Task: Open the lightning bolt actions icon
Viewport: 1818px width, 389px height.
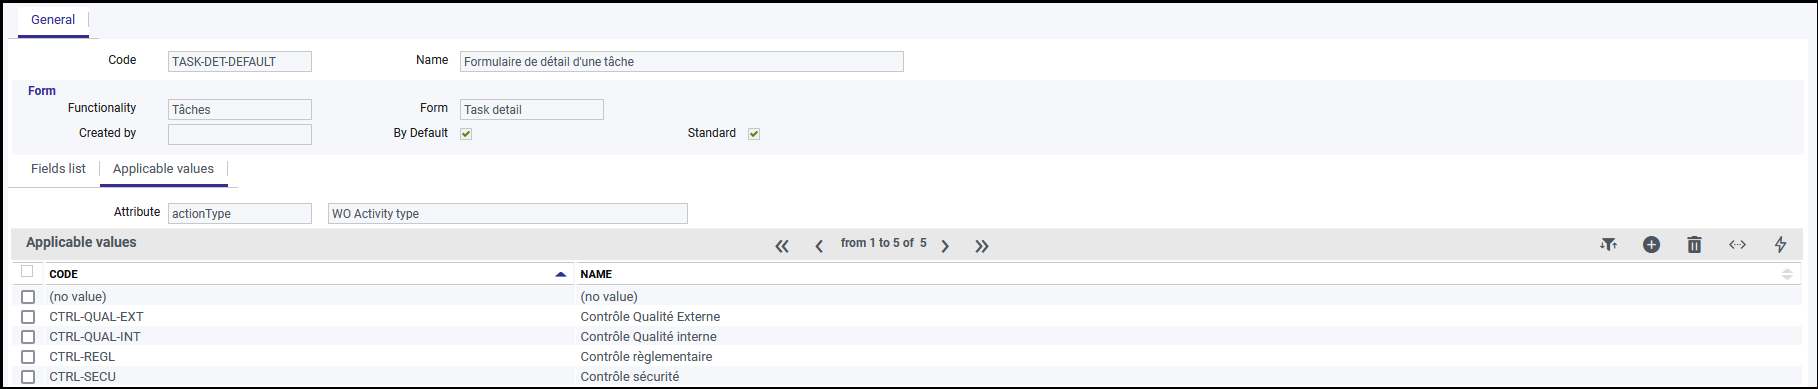Action: [1780, 245]
